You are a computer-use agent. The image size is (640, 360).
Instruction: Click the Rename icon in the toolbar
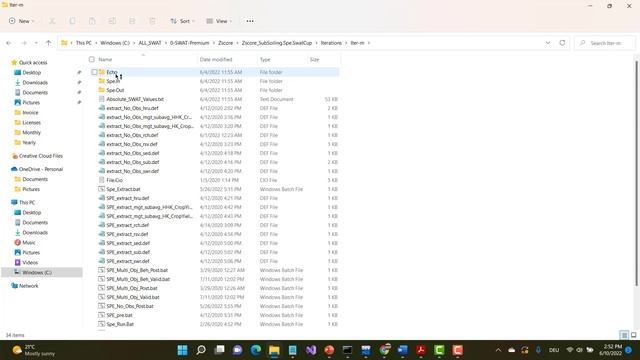(x=112, y=21)
